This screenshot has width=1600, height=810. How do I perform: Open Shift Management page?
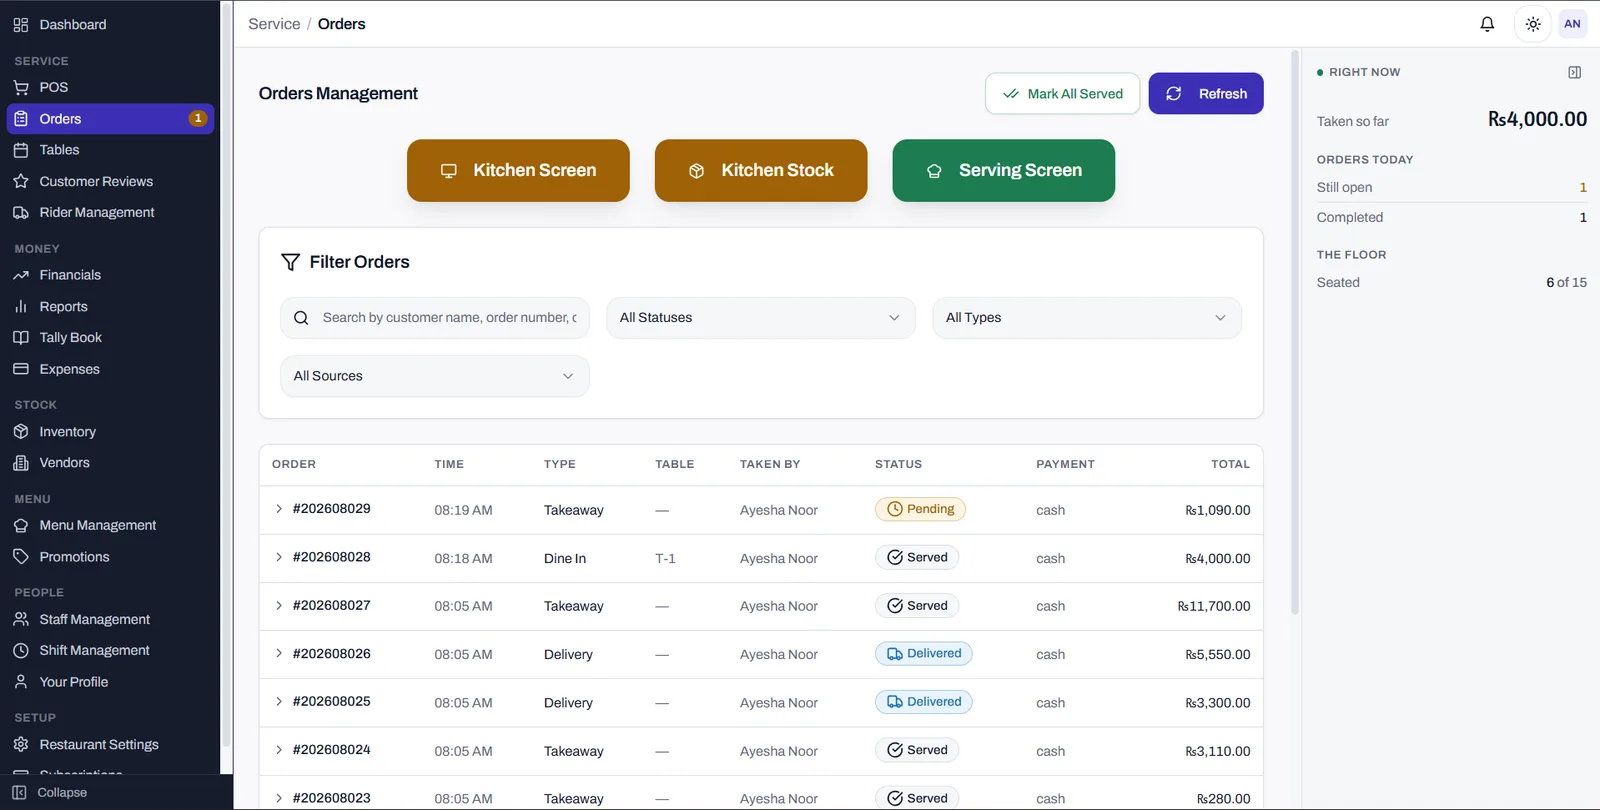coord(110,650)
